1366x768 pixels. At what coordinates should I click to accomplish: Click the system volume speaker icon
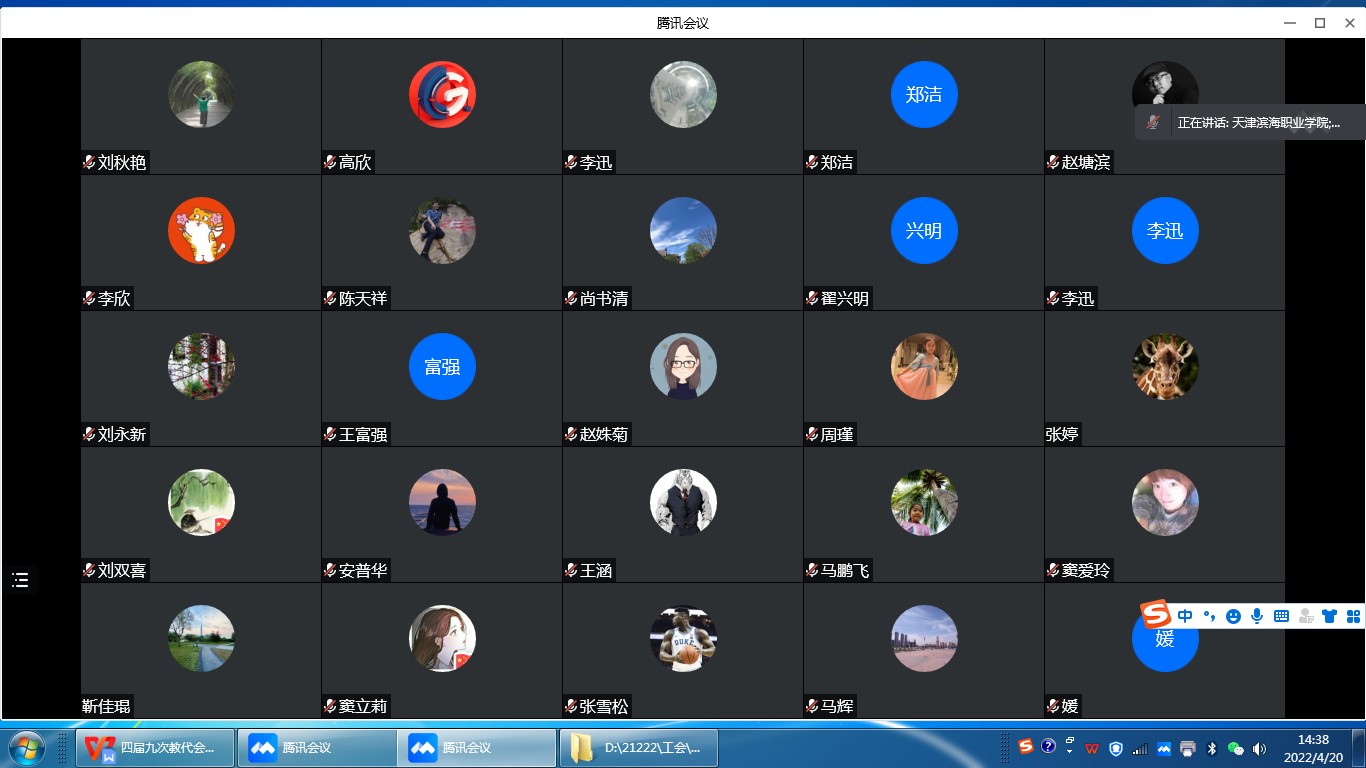(1259, 748)
